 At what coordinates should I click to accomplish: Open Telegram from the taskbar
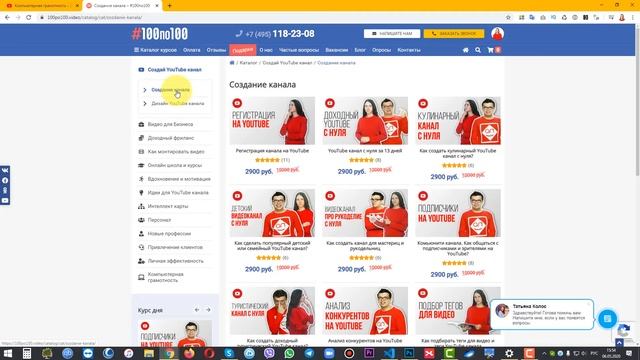(x=309, y=353)
